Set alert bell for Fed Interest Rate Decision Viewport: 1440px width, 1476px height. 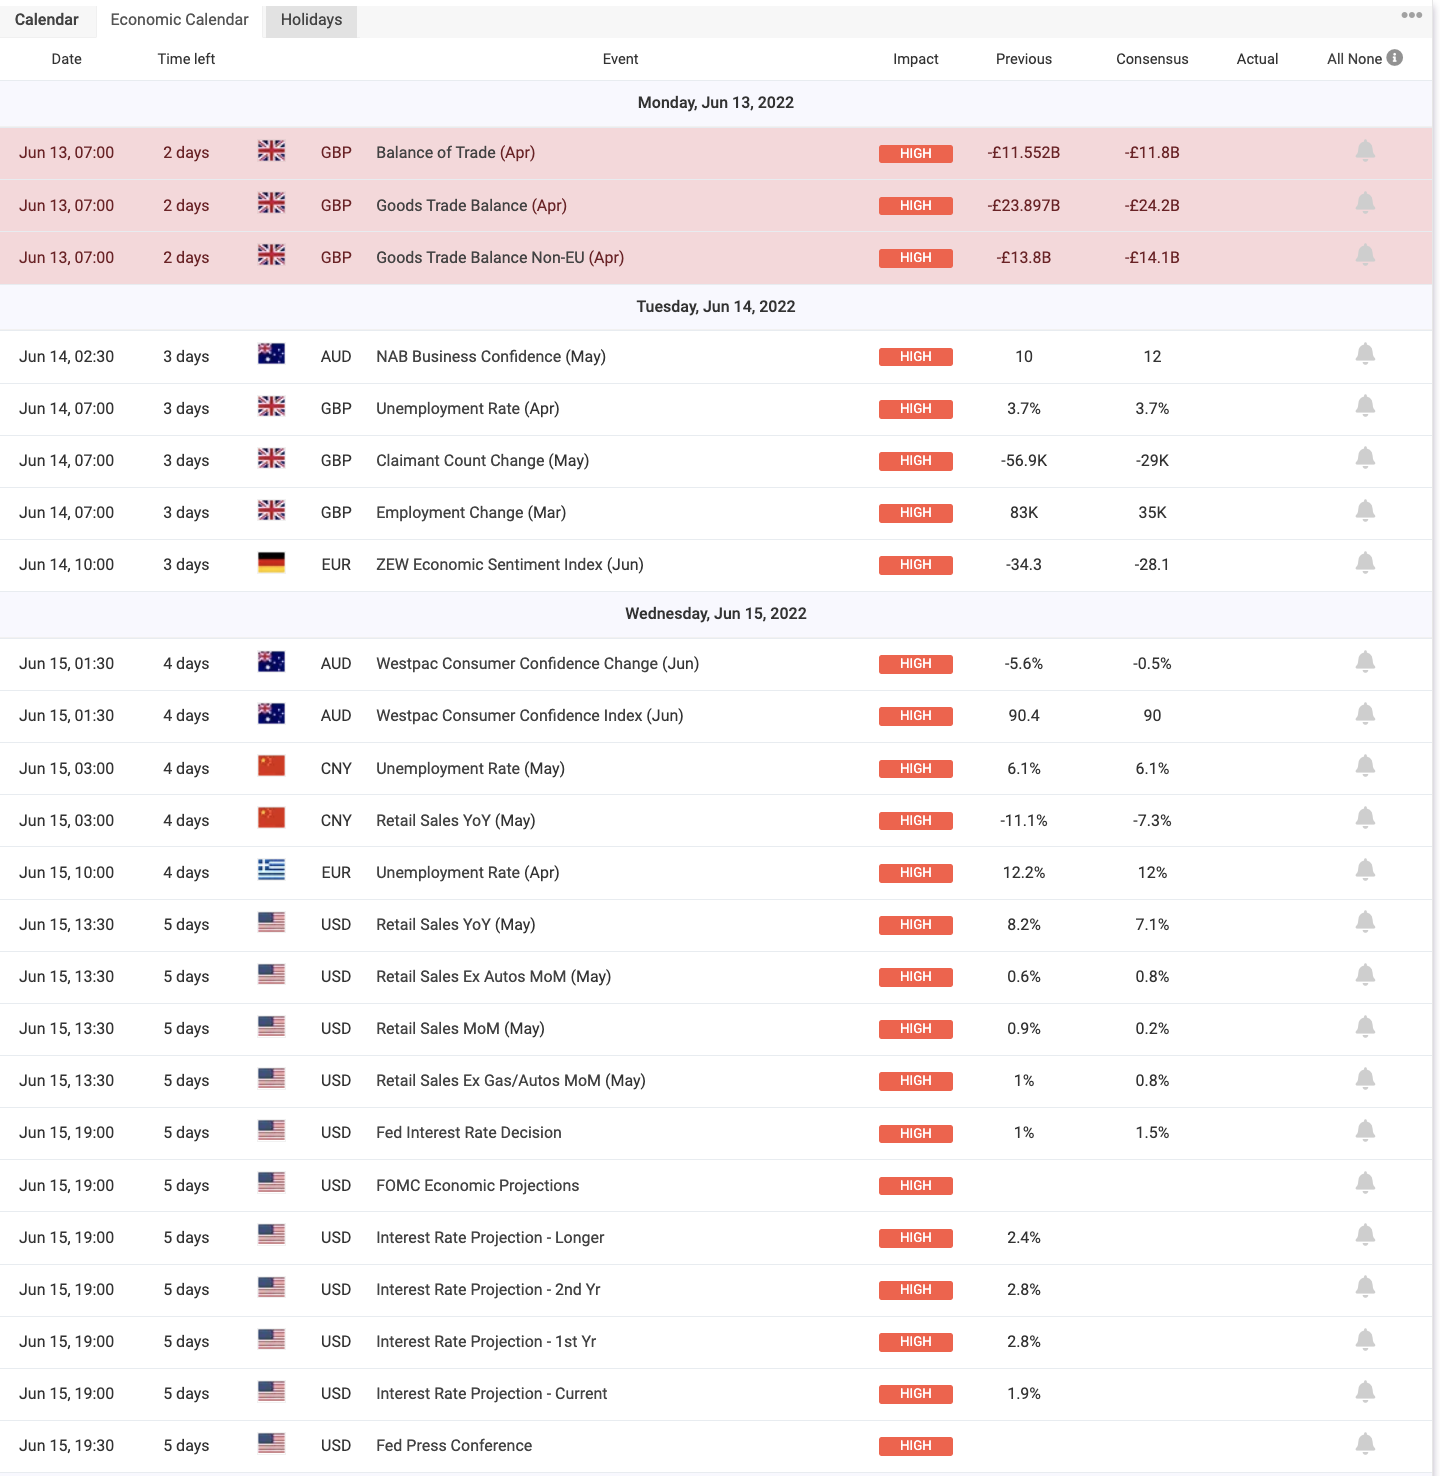1365,1131
